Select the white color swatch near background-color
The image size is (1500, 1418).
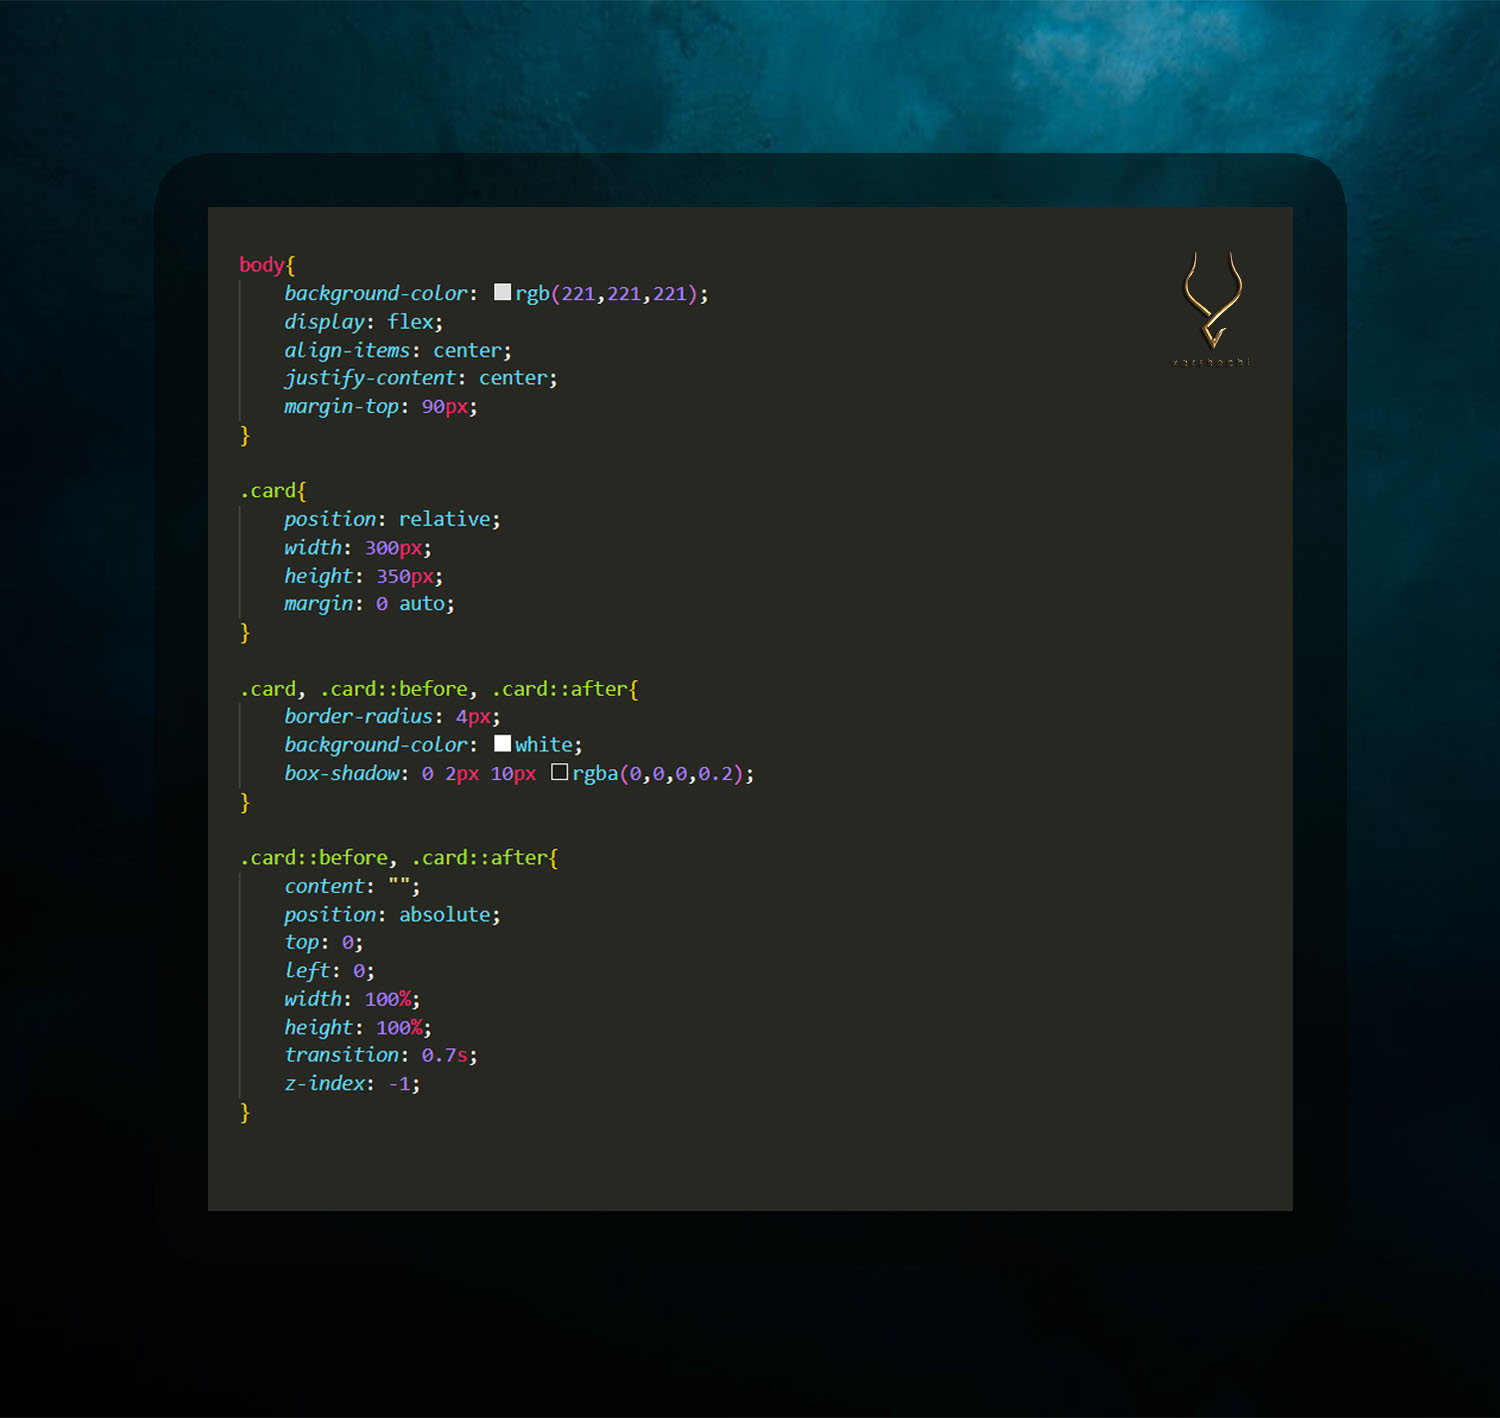click(503, 743)
